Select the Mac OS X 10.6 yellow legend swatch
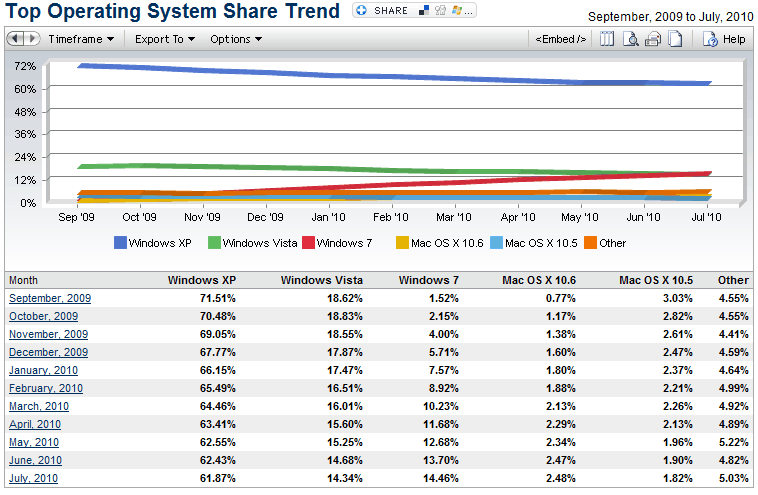The width and height of the screenshot is (758, 495). pos(400,242)
